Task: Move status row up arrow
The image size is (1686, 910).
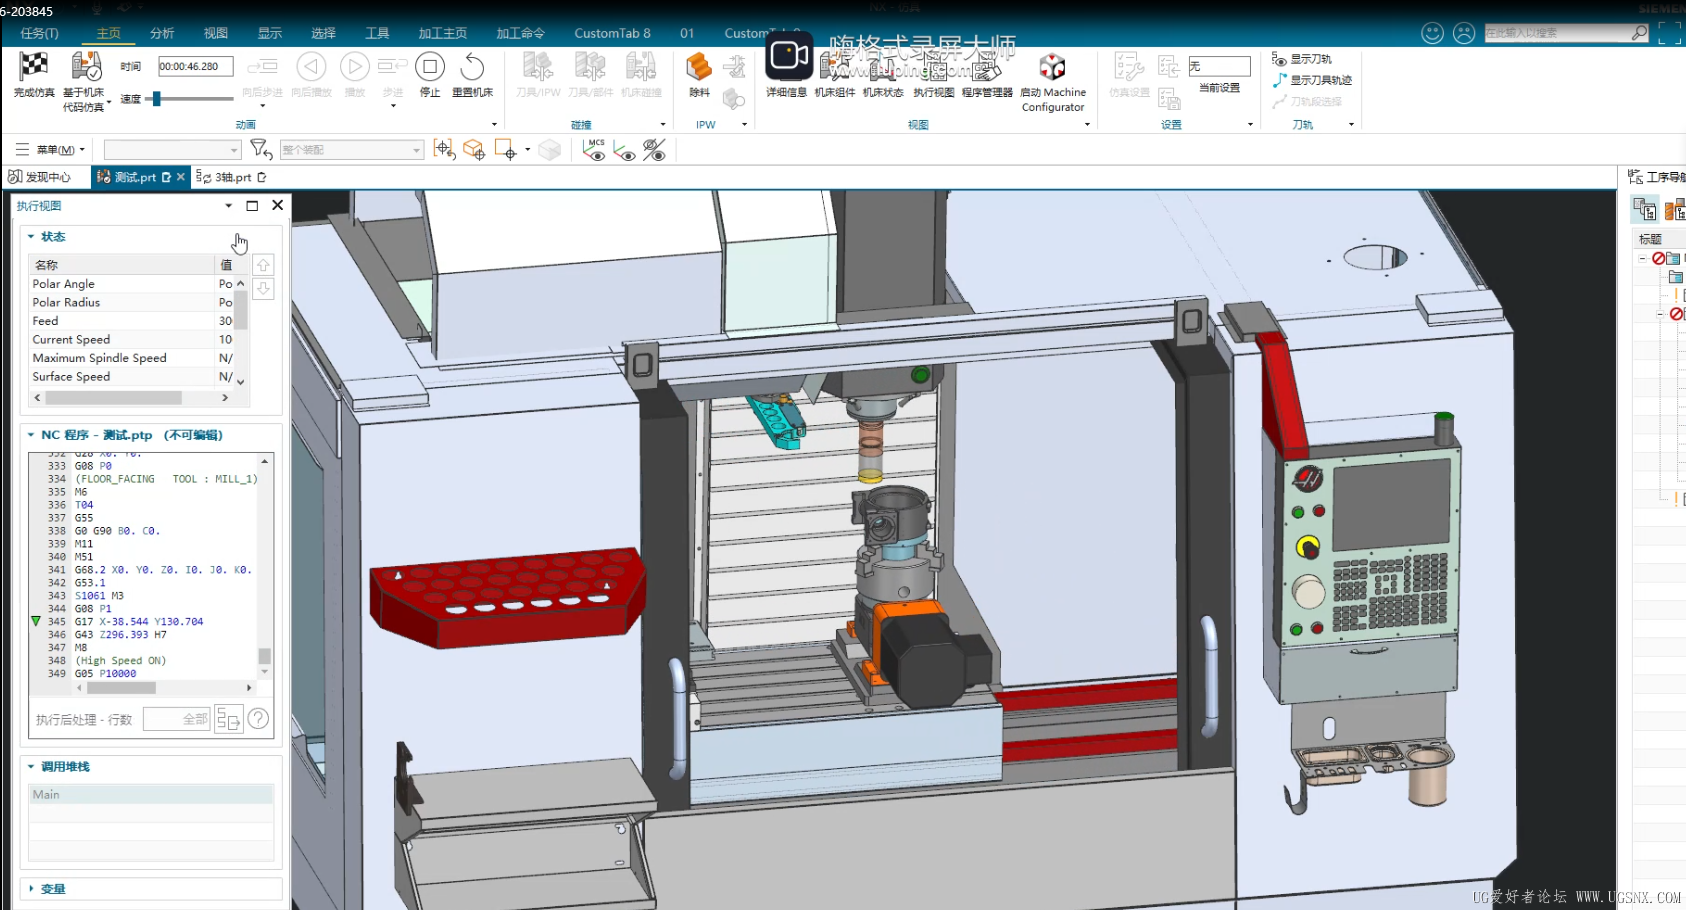Action: [x=263, y=265]
